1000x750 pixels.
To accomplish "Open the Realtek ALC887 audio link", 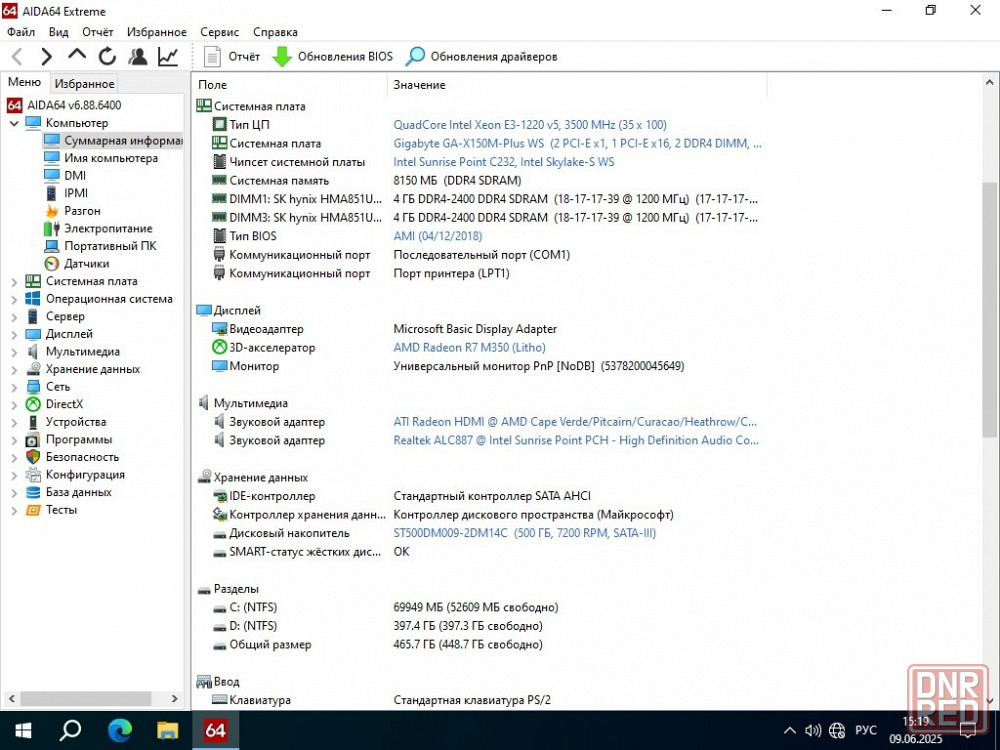I will 576,440.
